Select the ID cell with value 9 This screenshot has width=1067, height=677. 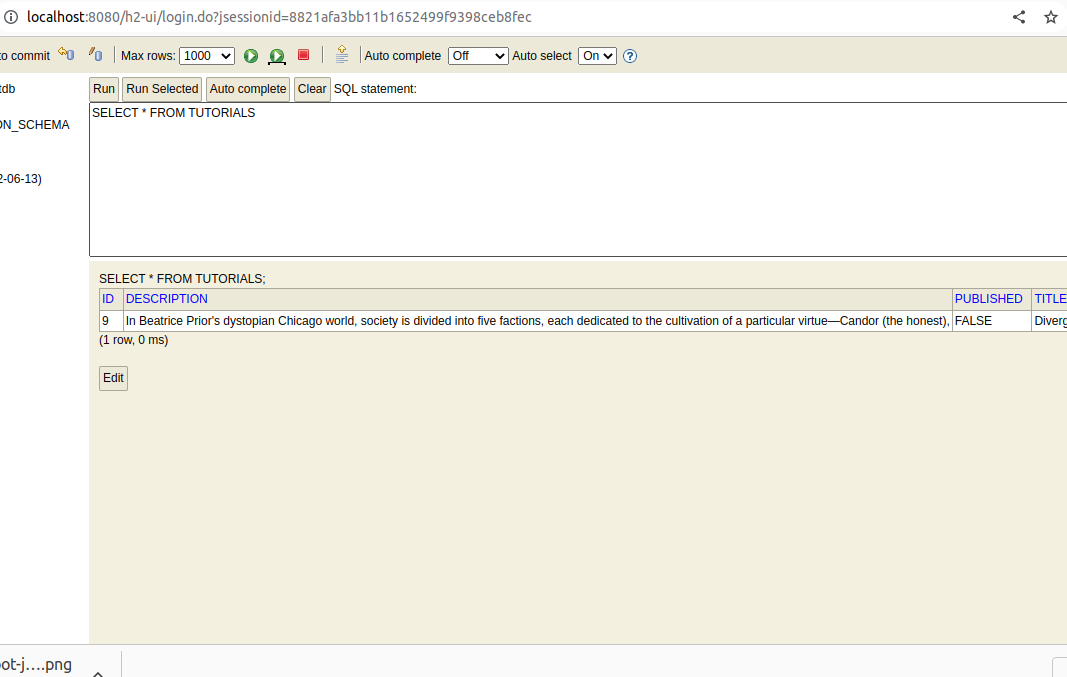pos(111,320)
